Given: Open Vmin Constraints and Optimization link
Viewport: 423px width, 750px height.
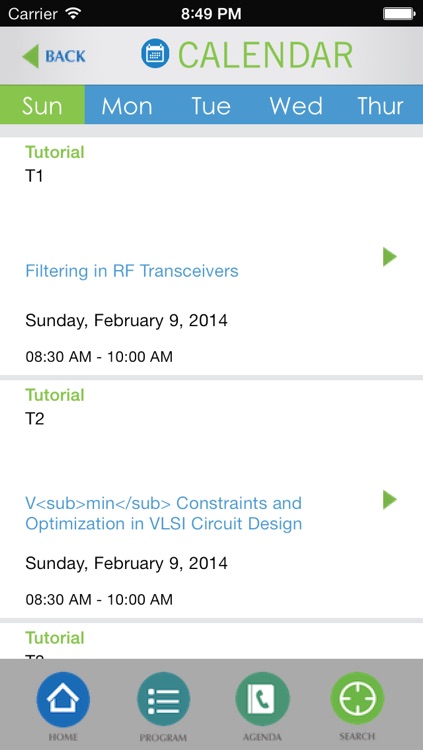Looking at the screenshot, I should click(164, 513).
